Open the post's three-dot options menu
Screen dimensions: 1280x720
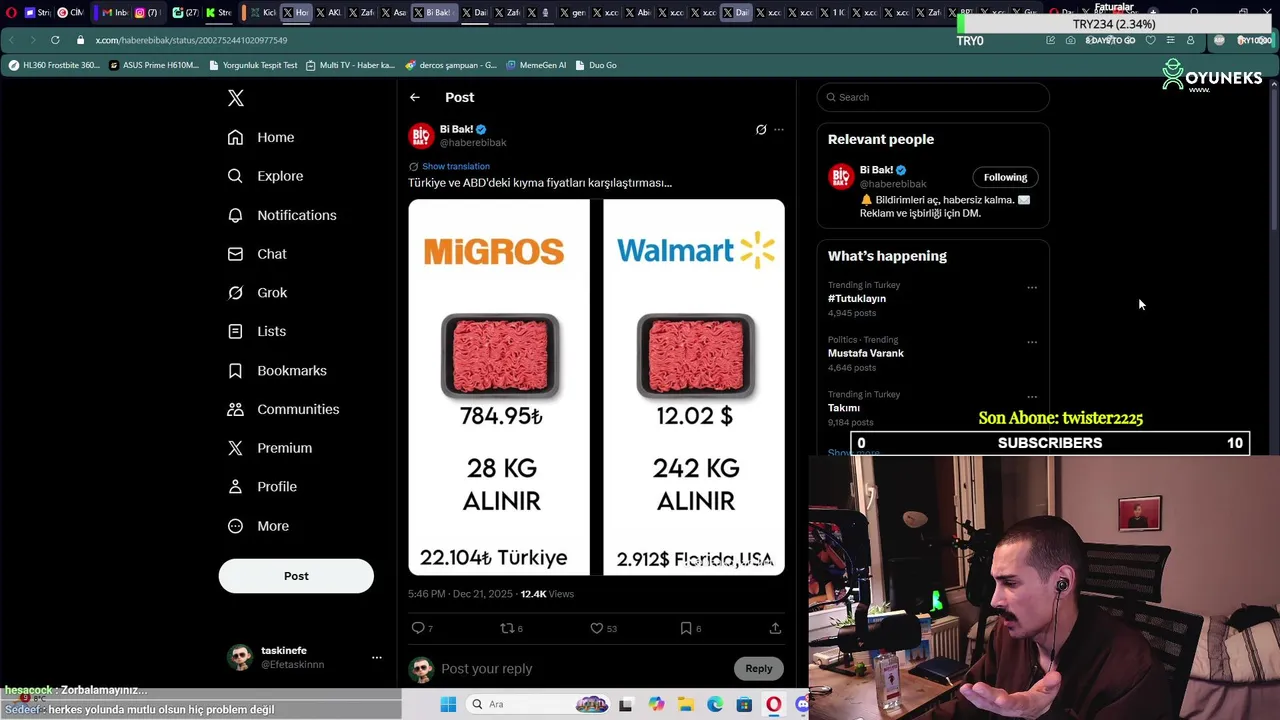[779, 130]
